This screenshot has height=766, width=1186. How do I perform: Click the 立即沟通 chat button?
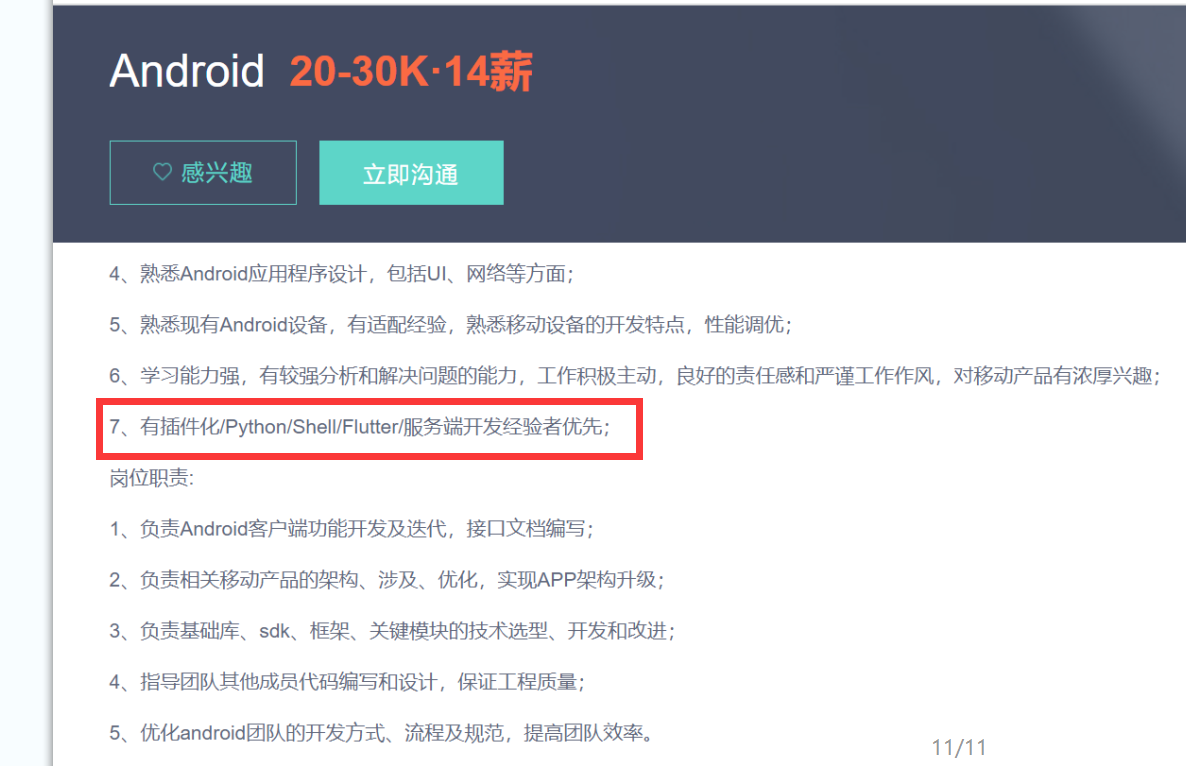(411, 172)
